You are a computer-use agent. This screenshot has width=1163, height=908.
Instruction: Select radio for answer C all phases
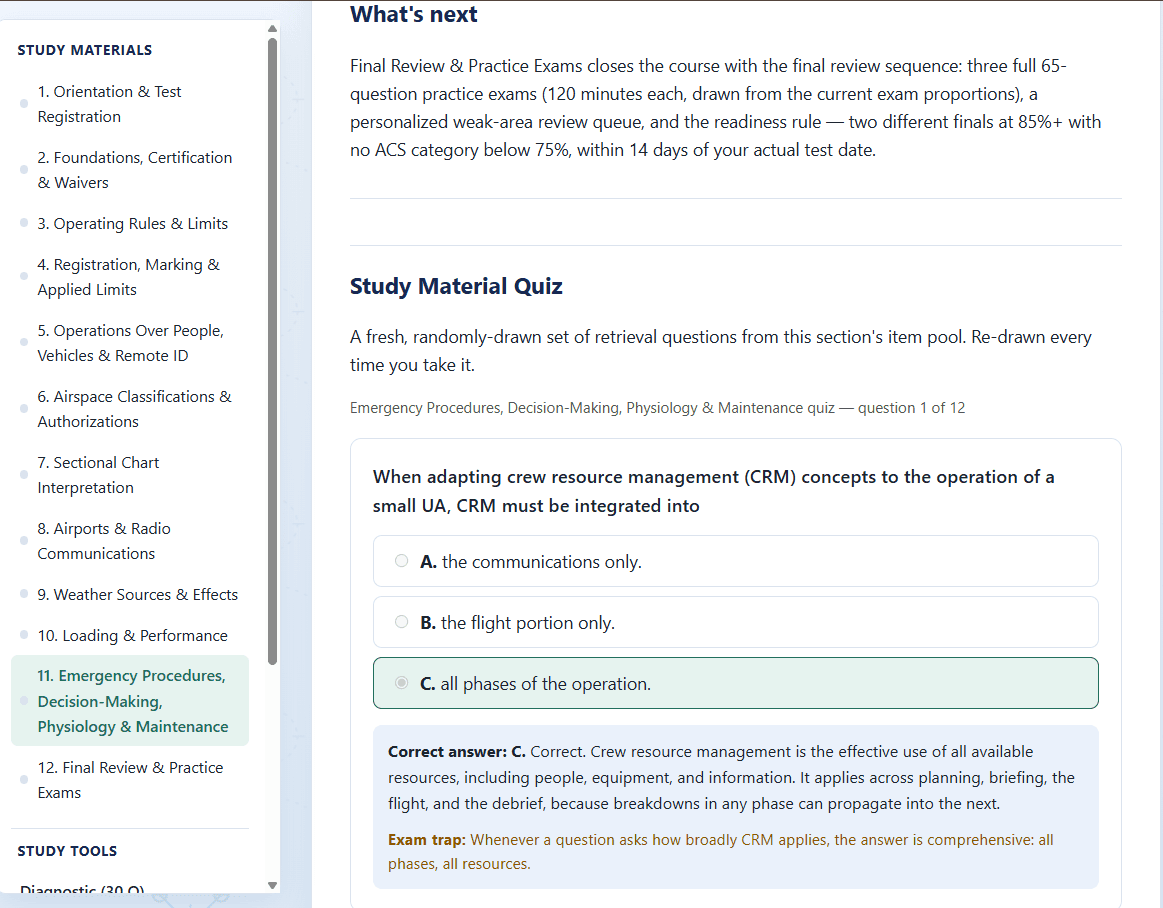[x=401, y=682]
